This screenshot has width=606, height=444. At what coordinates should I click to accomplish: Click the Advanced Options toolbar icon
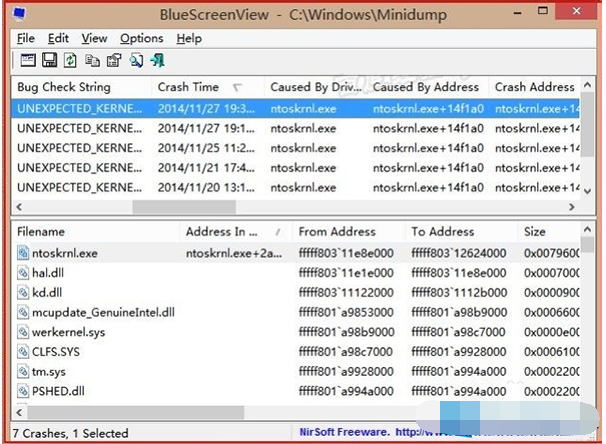(x=27, y=61)
